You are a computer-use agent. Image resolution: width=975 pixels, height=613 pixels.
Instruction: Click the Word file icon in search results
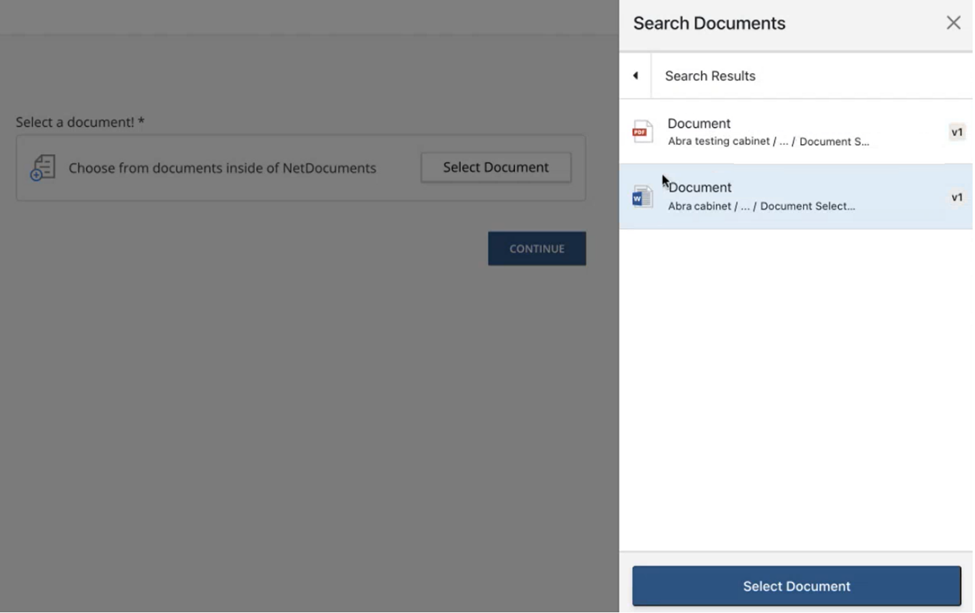[x=642, y=197]
